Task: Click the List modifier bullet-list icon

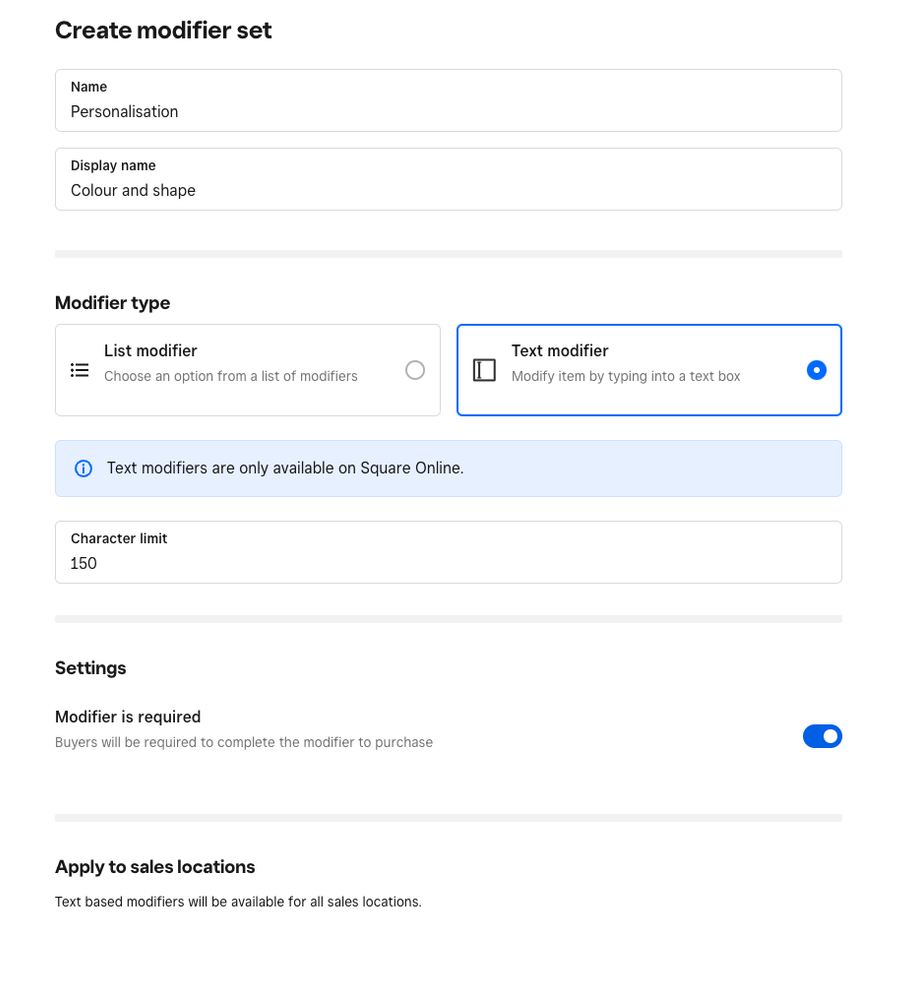Action: [80, 370]
